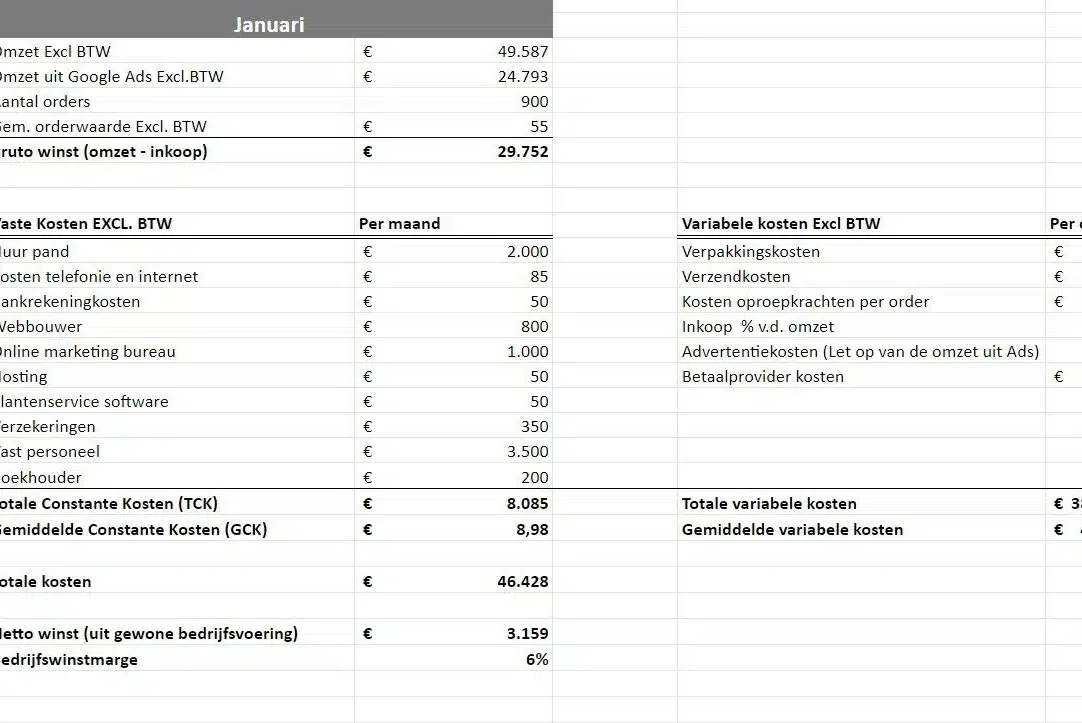This screenshot has width=1082, height=723.
Task: Click the Verpakkingskosten label cell
Action: click(x=860, y=251)
